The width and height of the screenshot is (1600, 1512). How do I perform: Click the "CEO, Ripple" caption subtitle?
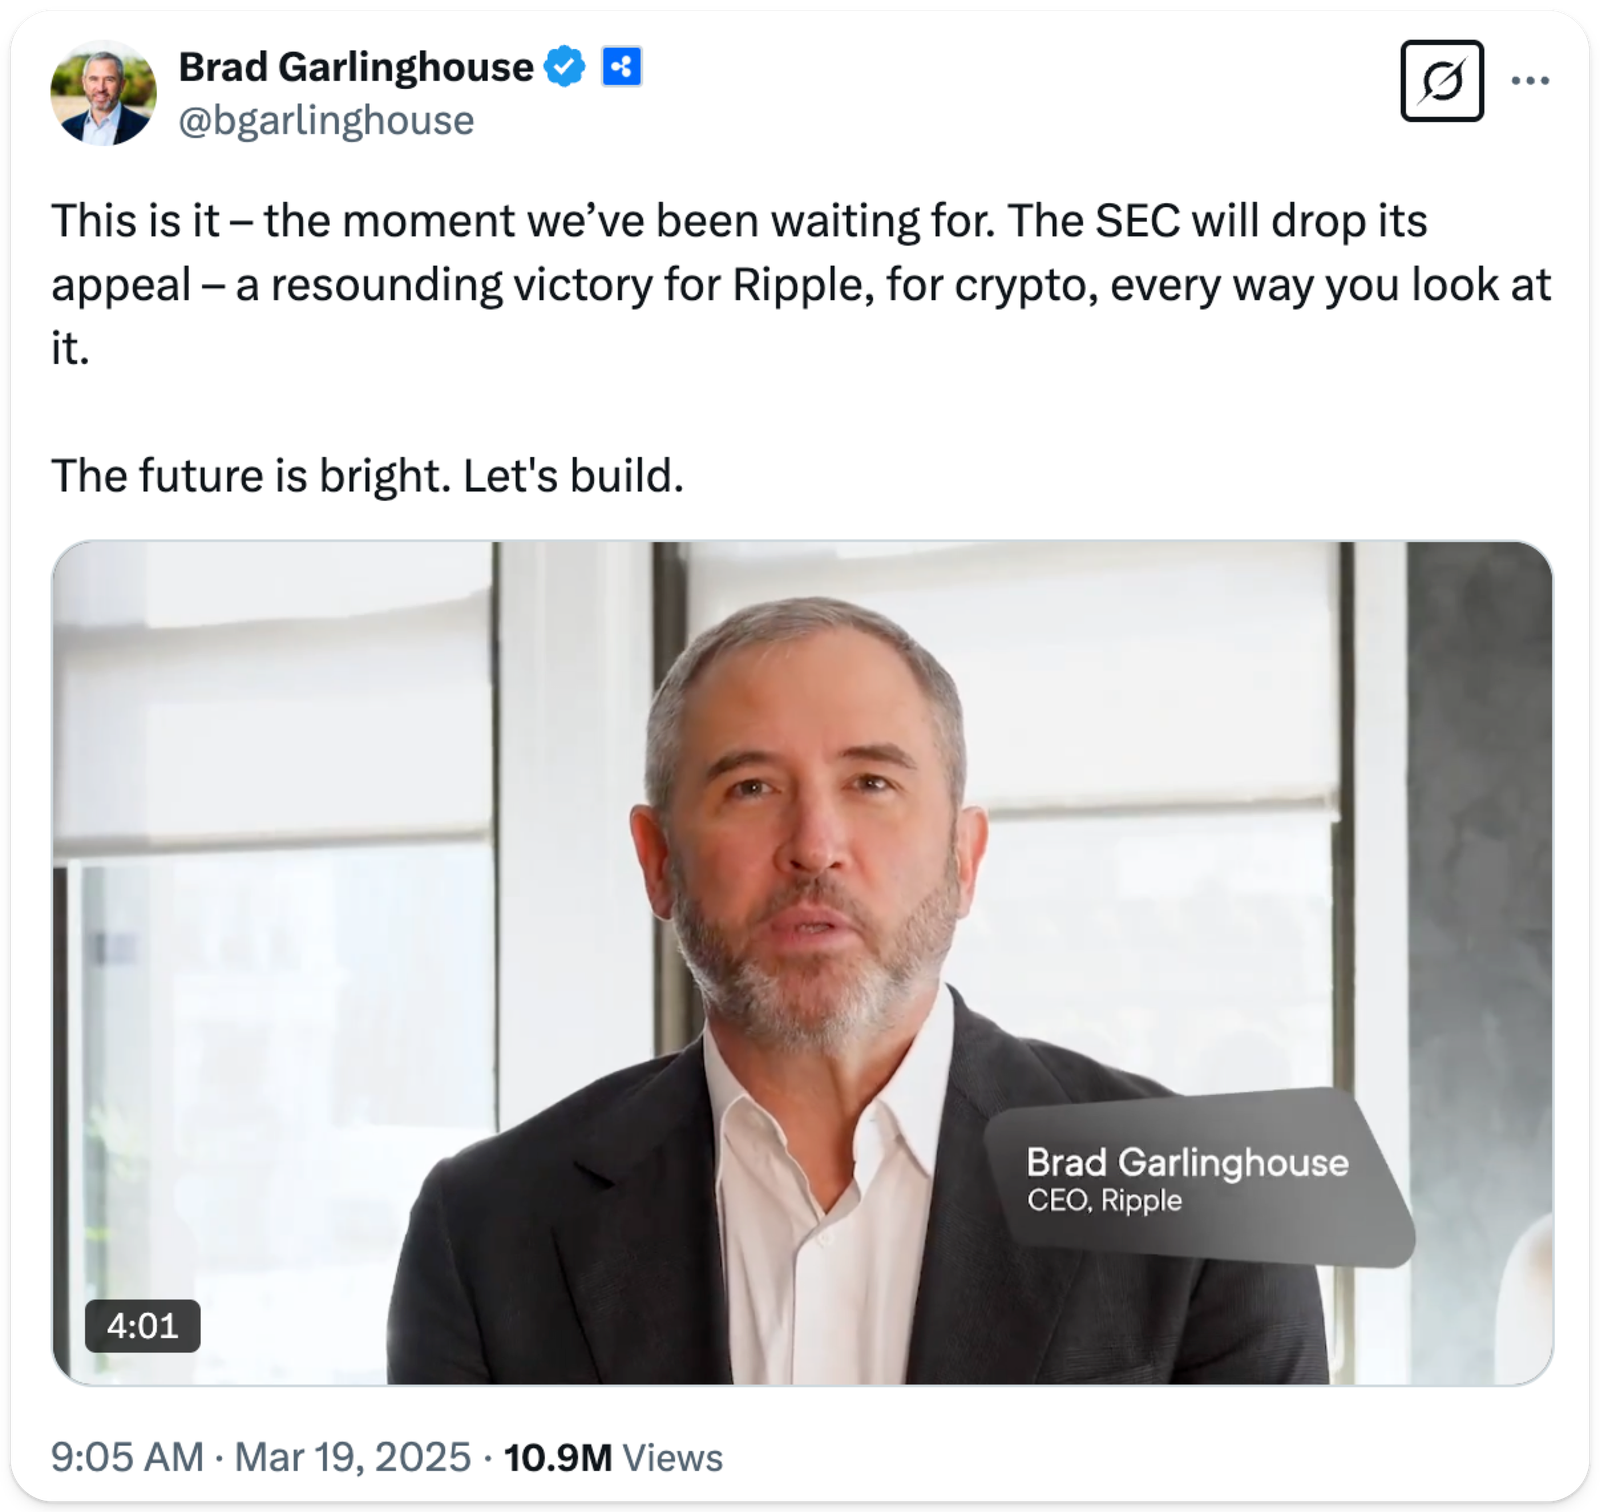coord(1104,1200)
